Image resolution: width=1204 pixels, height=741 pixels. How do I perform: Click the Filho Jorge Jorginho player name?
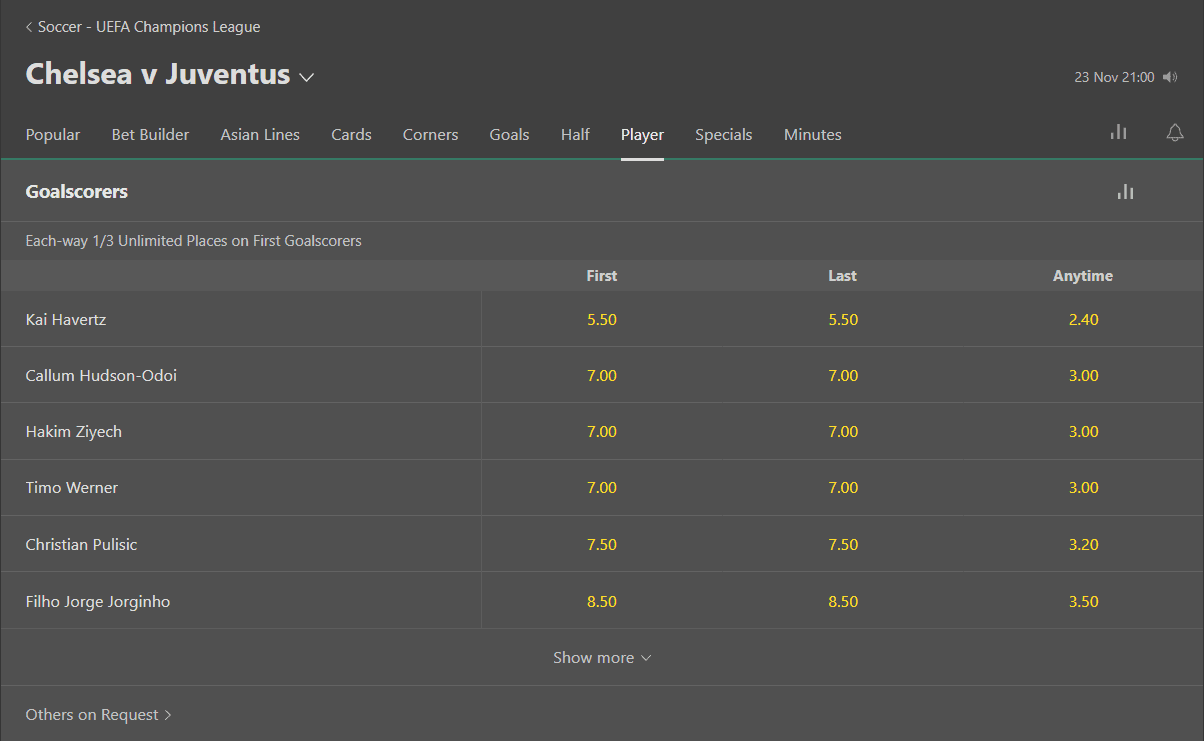click(x=98, y=602)
